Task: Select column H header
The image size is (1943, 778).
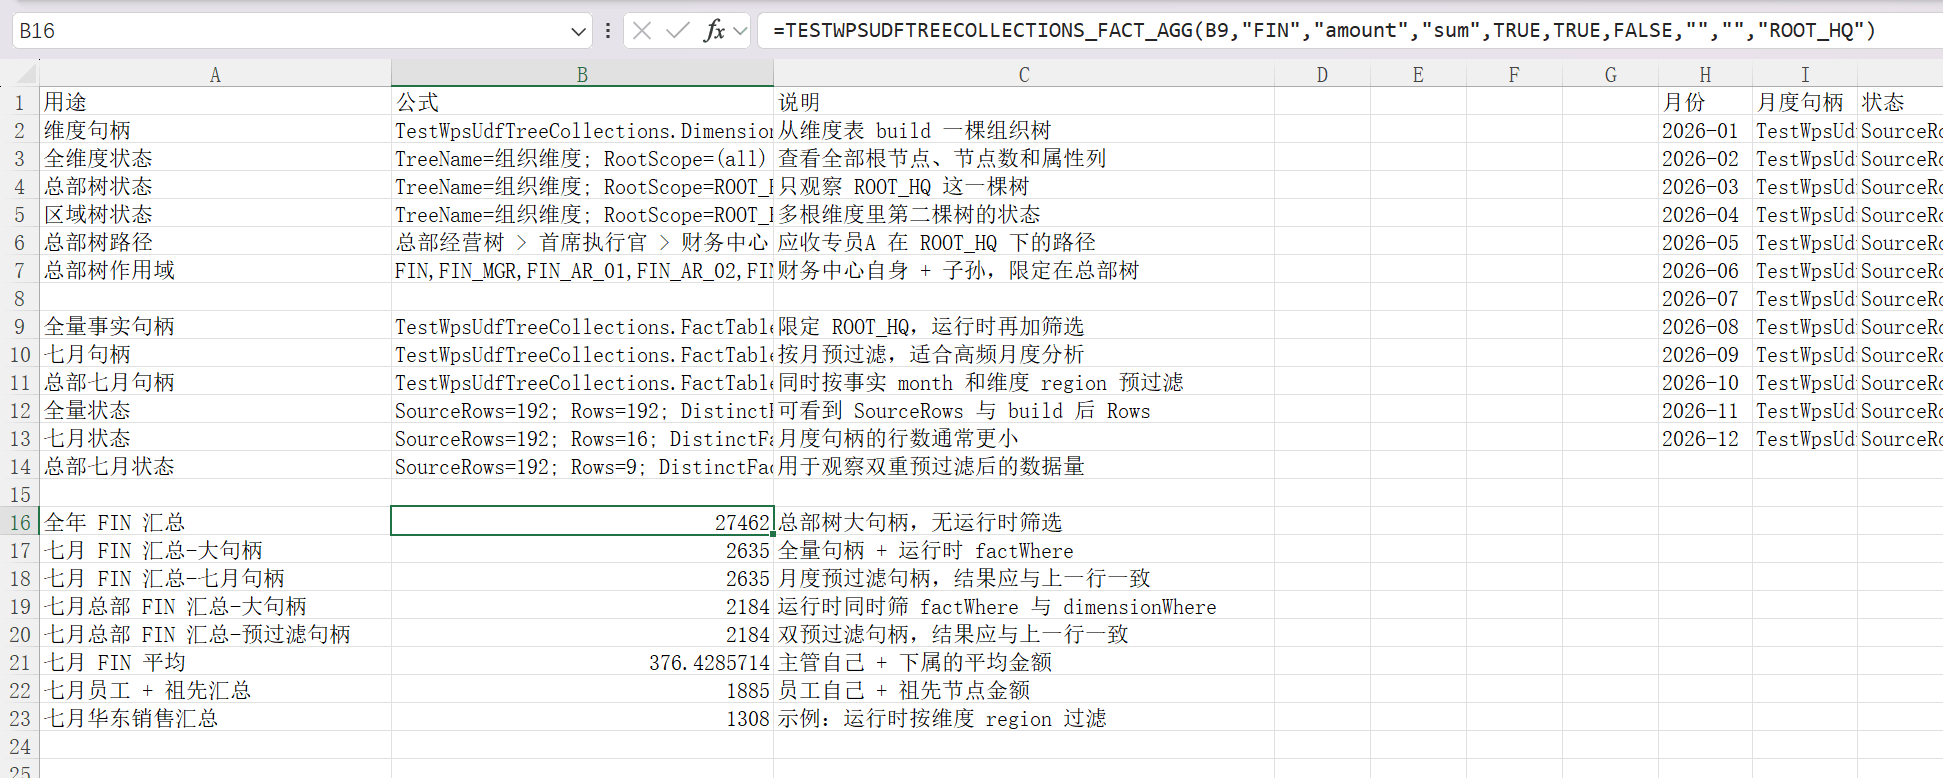Action: coord(1705,75)
